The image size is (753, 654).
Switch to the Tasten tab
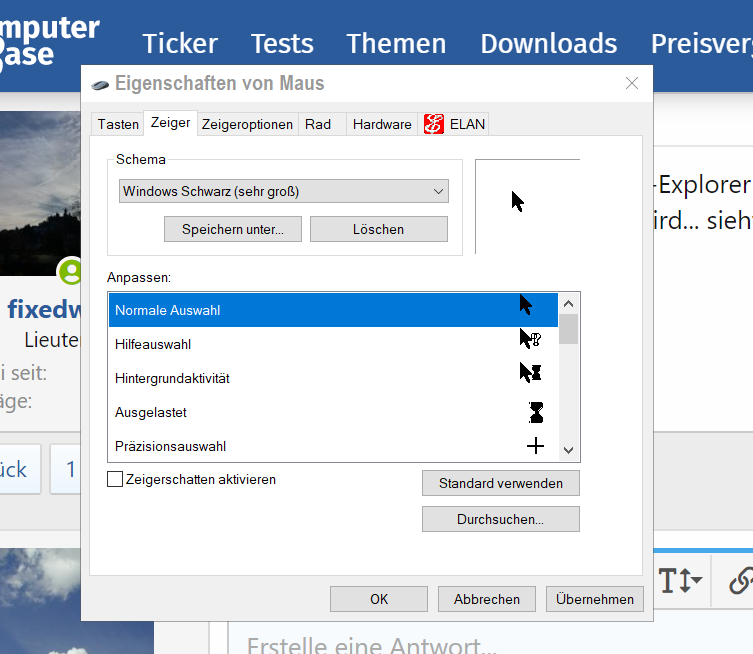click(118, 124)
